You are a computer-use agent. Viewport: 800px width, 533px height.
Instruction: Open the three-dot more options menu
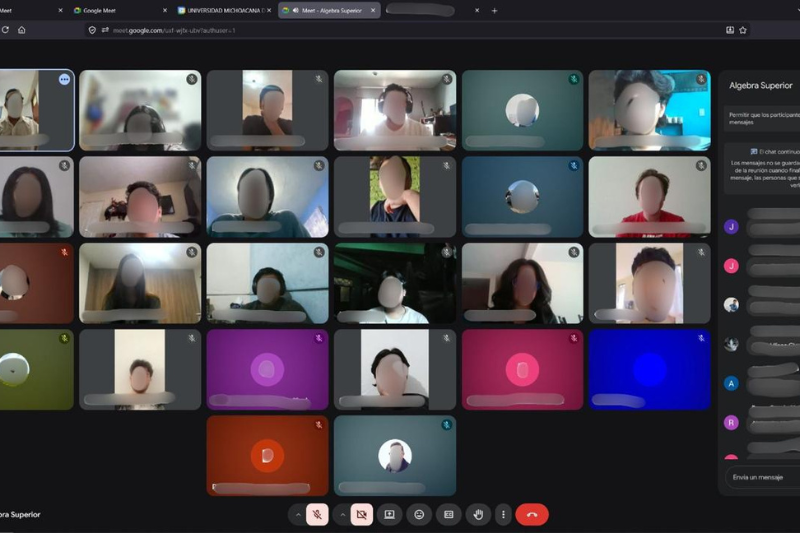pyautogui.click(x=503, y=514)
